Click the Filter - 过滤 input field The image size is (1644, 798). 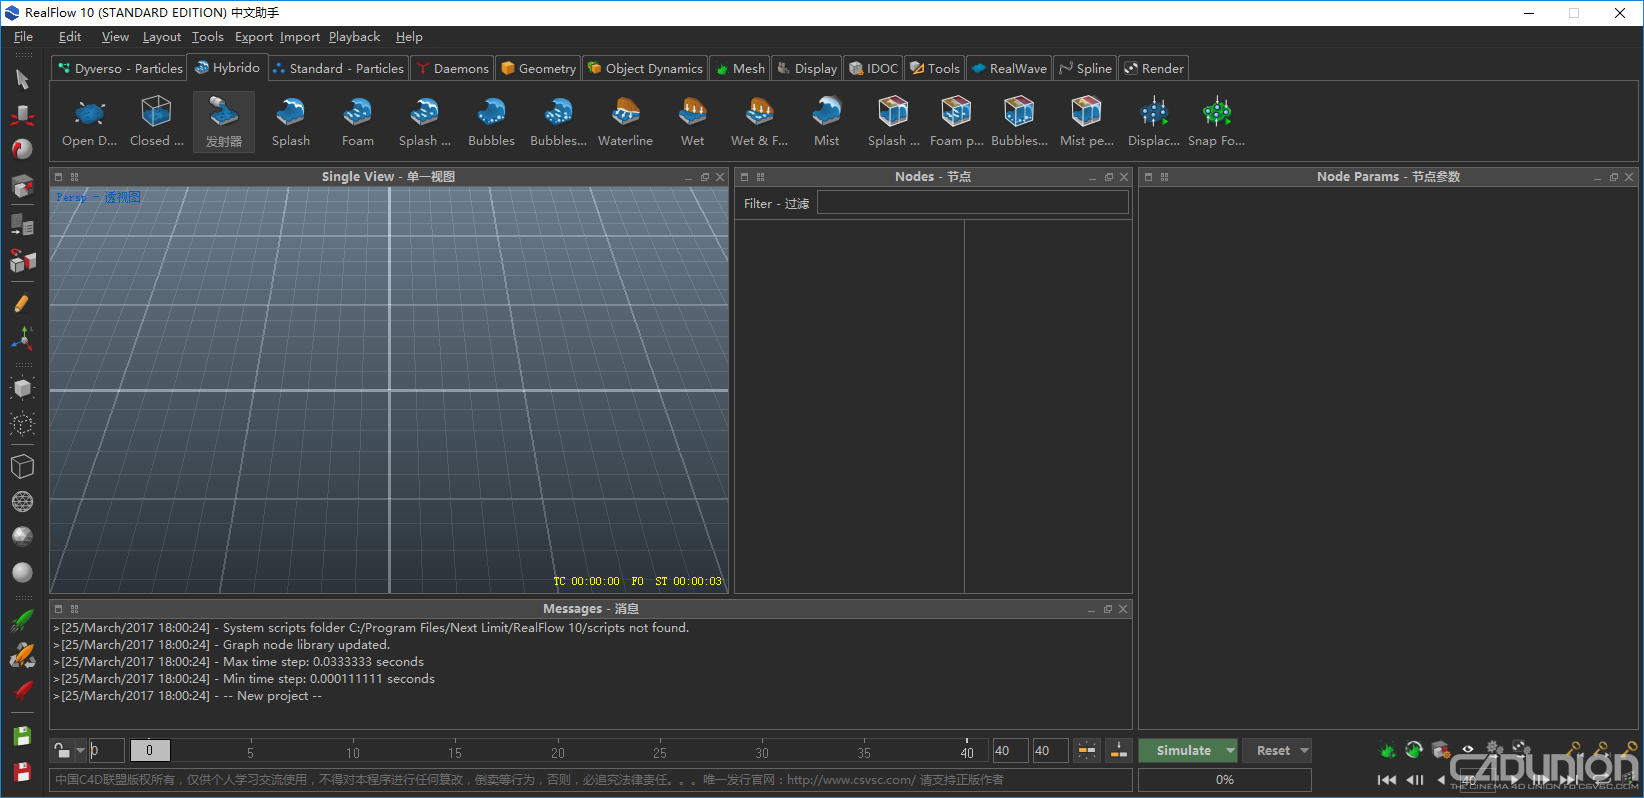pyautogui.click(x=973, y=203)
